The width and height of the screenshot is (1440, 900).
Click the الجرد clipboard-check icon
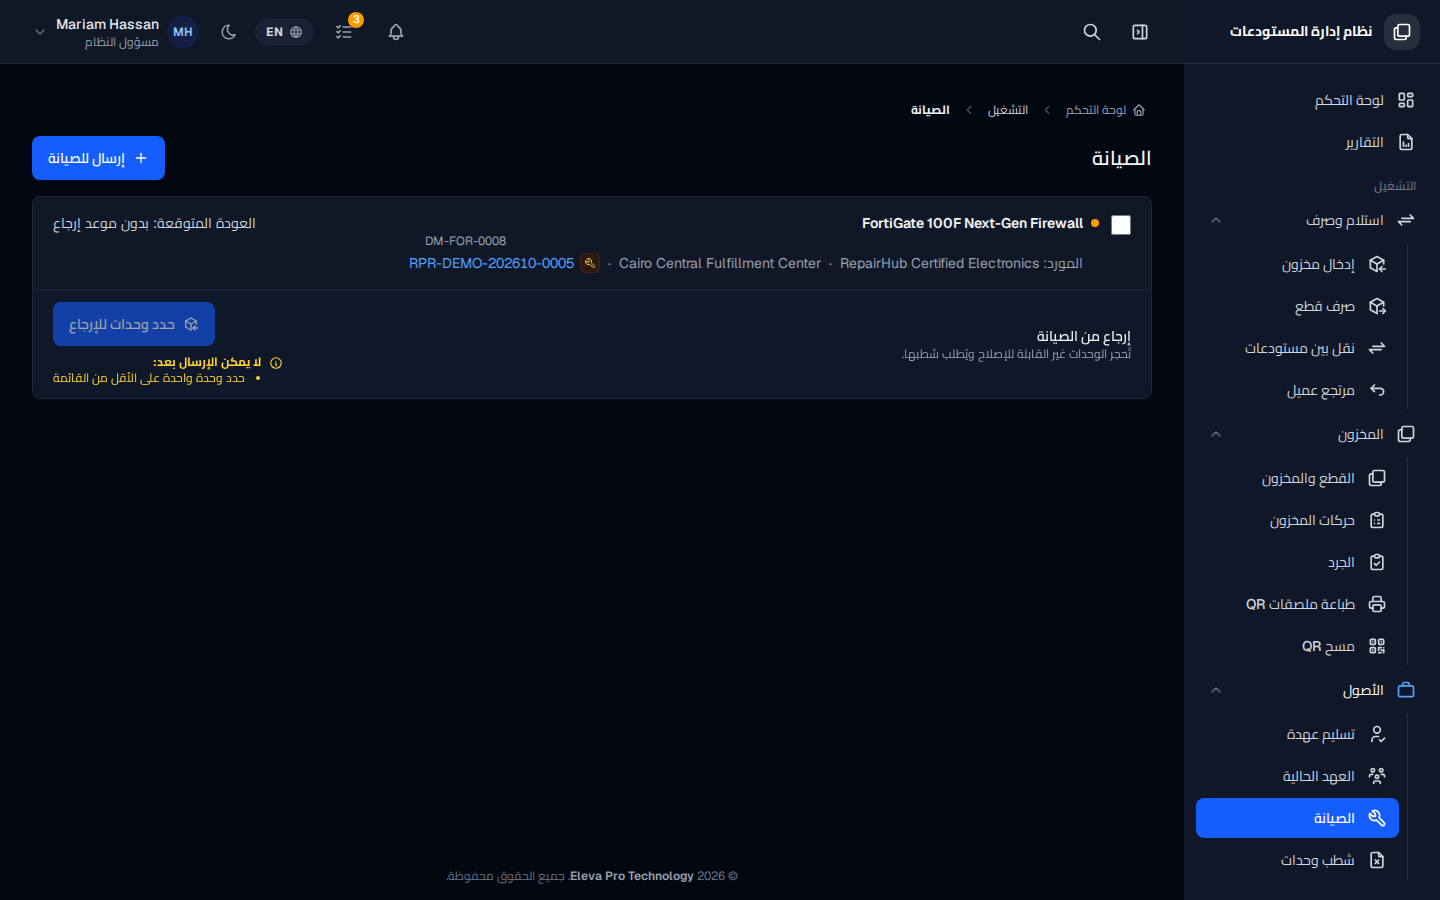(x=1377, y=562)
